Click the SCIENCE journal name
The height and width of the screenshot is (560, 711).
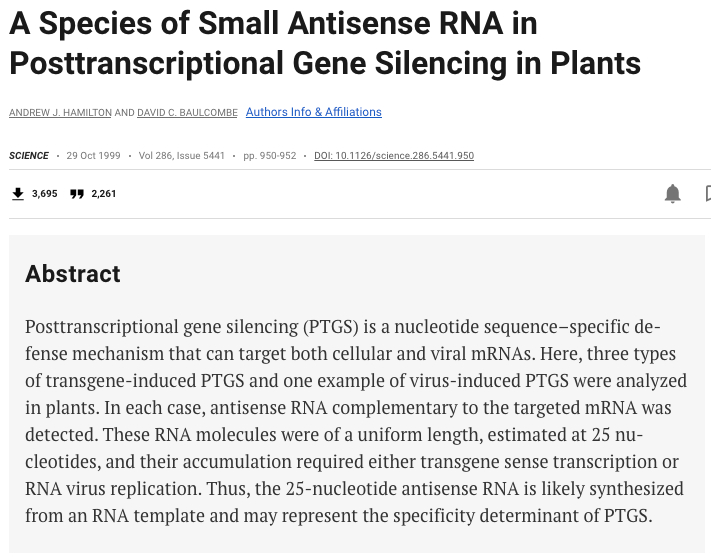tap(29, 156)
